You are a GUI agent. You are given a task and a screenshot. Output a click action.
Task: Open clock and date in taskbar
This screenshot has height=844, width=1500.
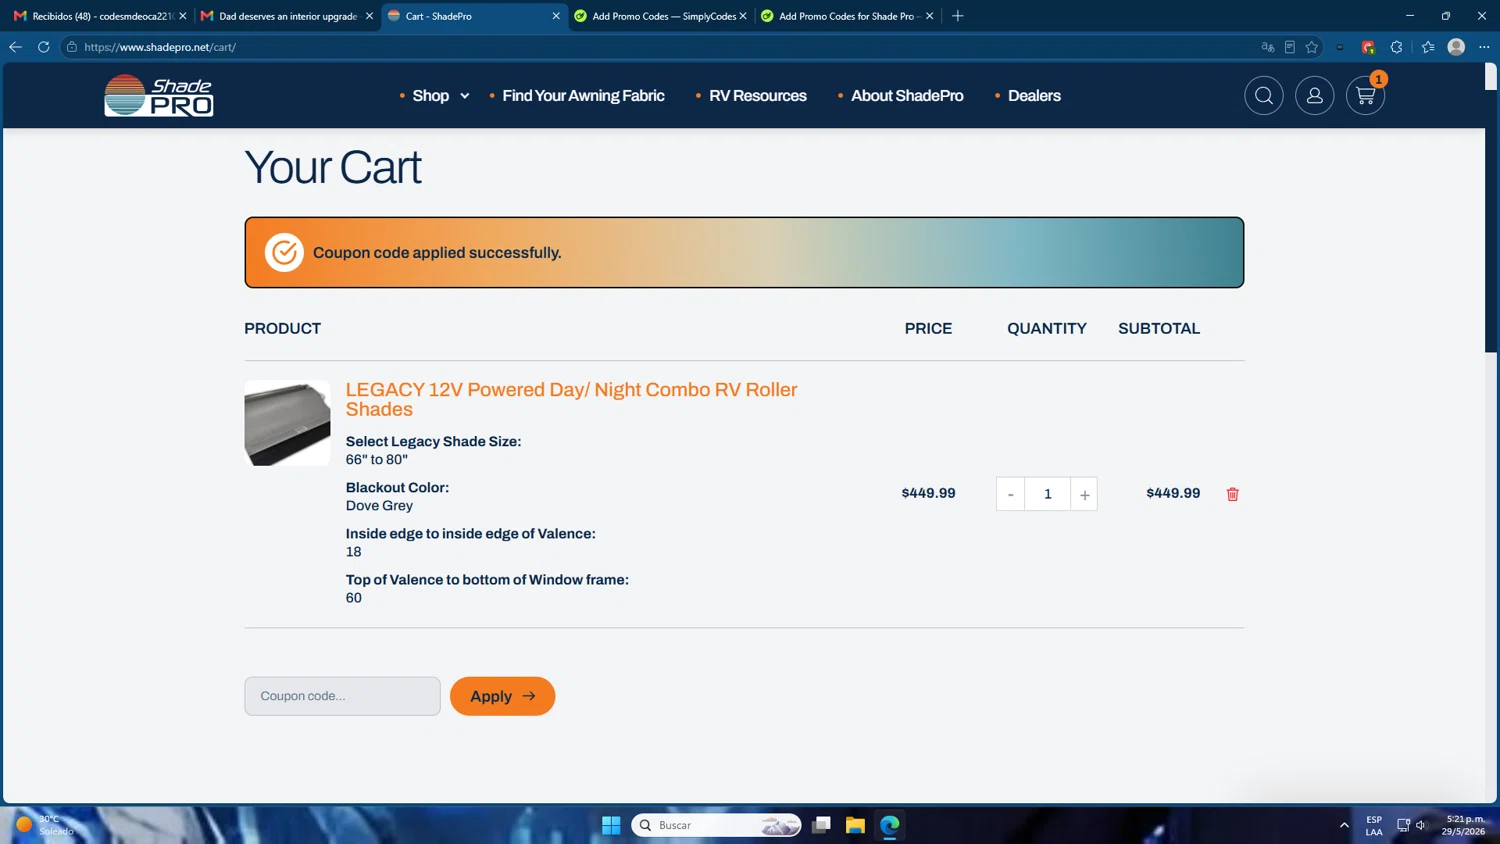point(1465,825)
